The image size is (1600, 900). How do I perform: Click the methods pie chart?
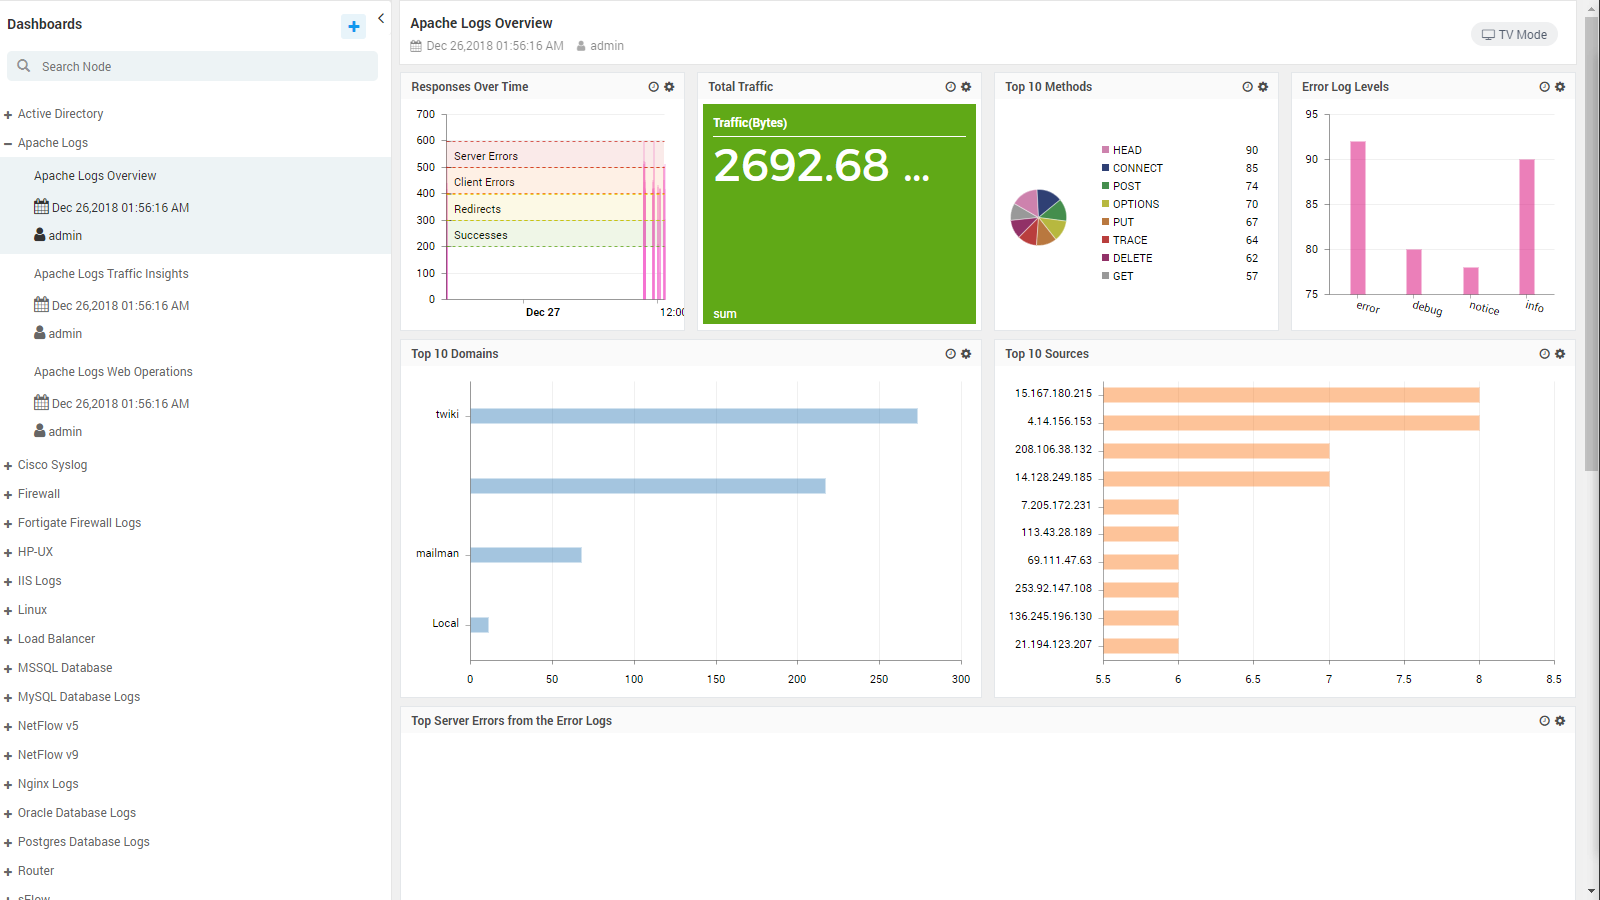click(1038, 217)
